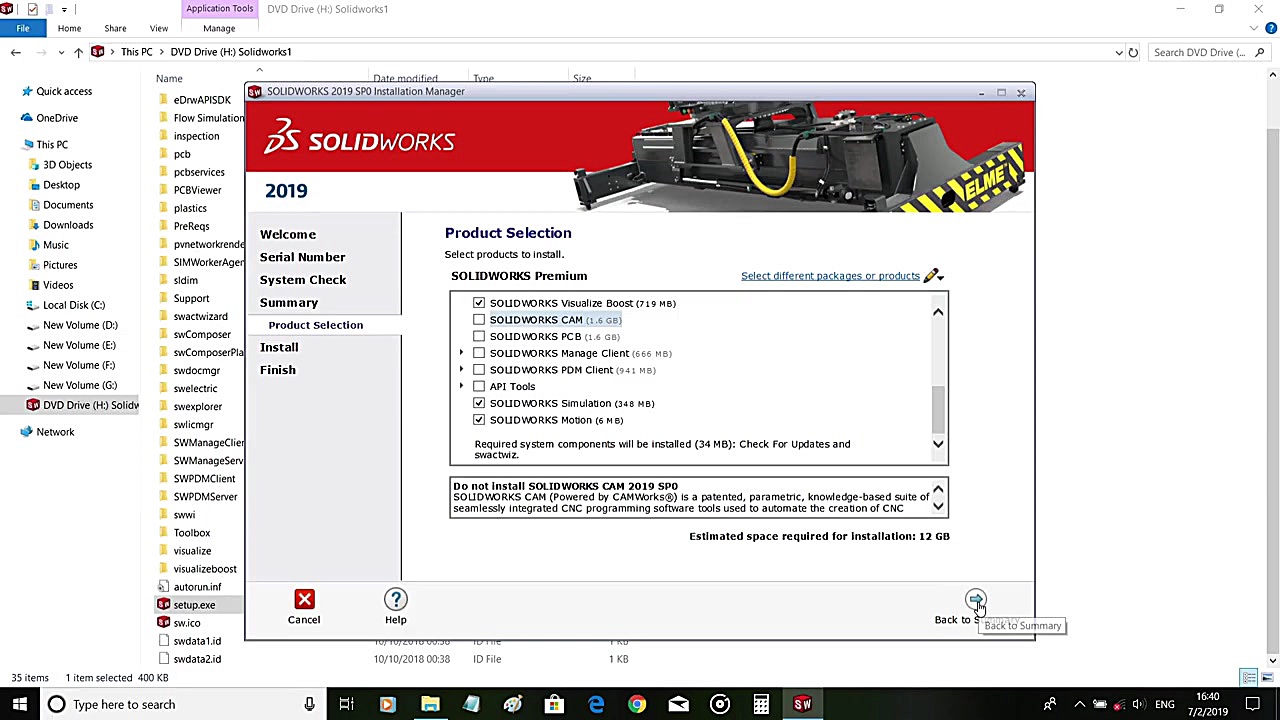1280x720 pixels.
Task: Select setup.exe in the file list
Action: 194,604
